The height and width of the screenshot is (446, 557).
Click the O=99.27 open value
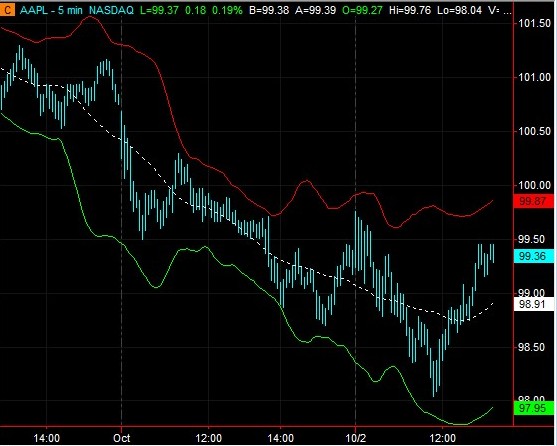(x=362, y=10)
